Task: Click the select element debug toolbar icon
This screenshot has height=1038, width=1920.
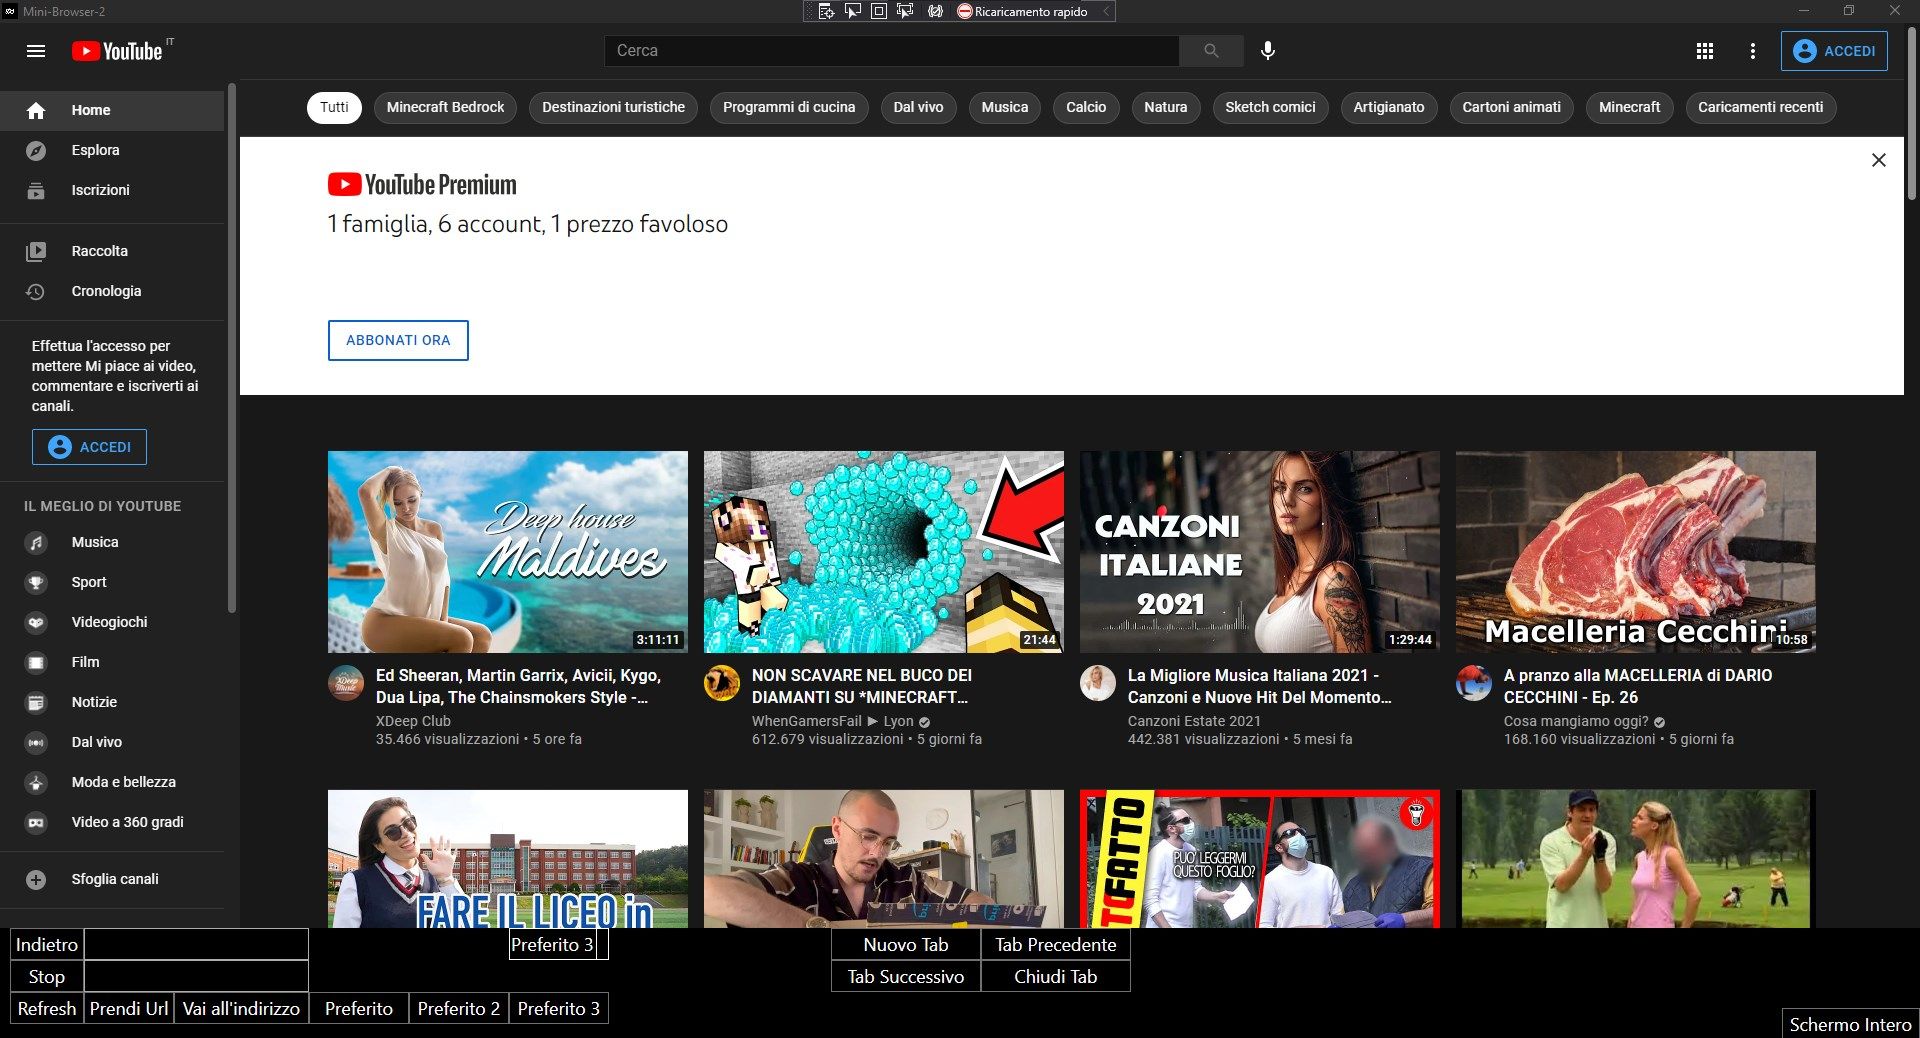Action: [853, 11]
